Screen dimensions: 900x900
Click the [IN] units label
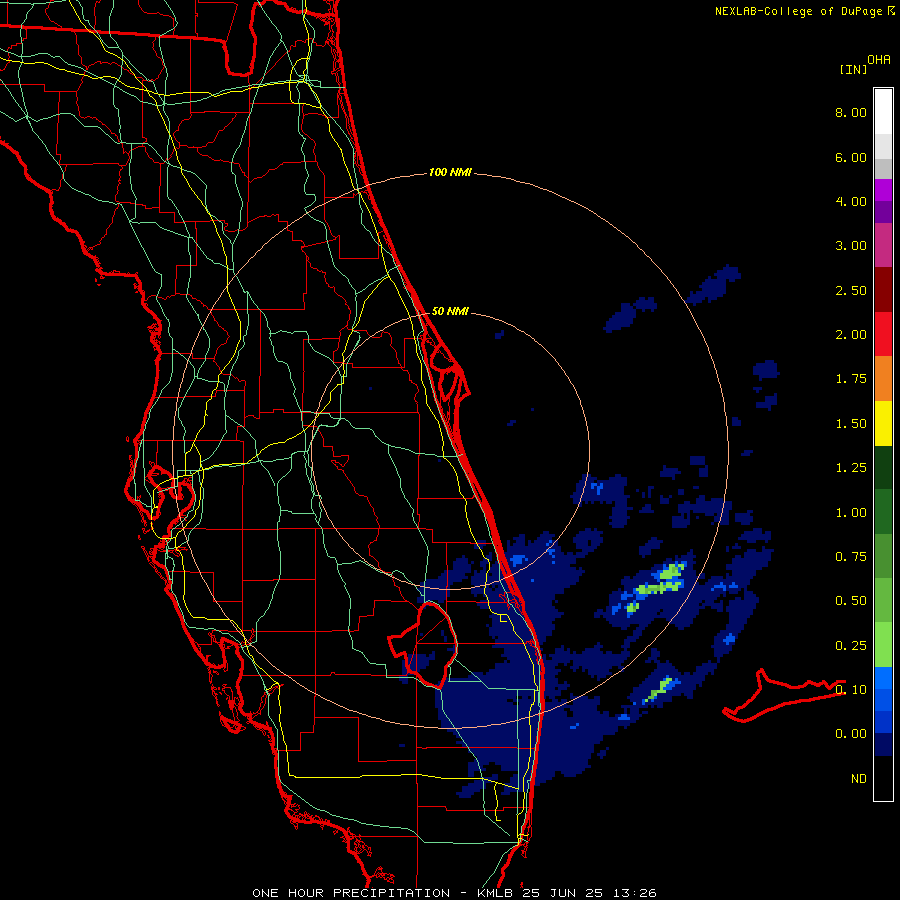[853, 69]
